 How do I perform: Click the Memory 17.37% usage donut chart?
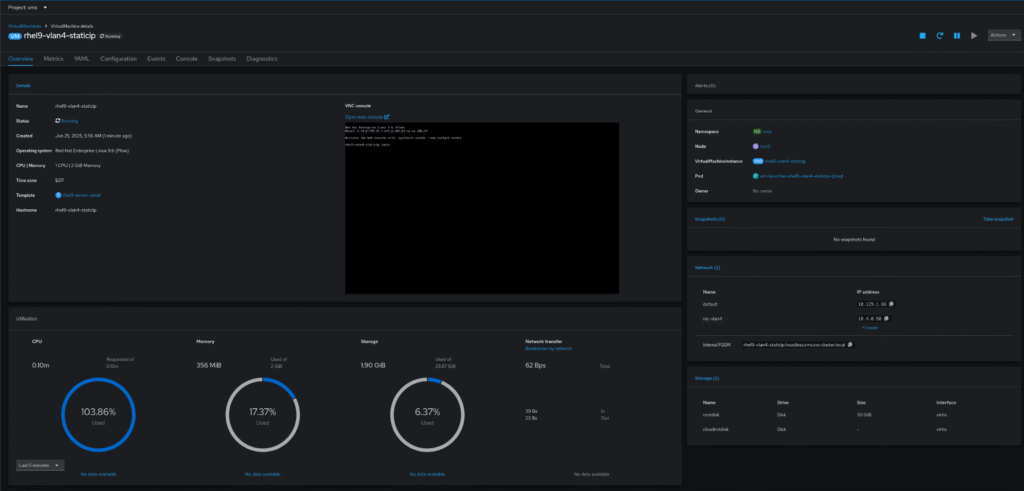[263, 415]
